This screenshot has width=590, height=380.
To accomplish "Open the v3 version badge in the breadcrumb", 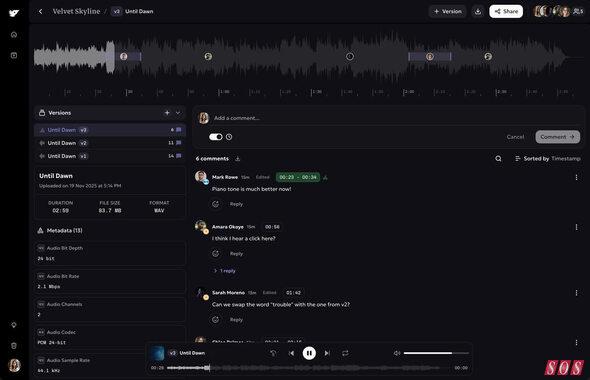I will (116, 11).
